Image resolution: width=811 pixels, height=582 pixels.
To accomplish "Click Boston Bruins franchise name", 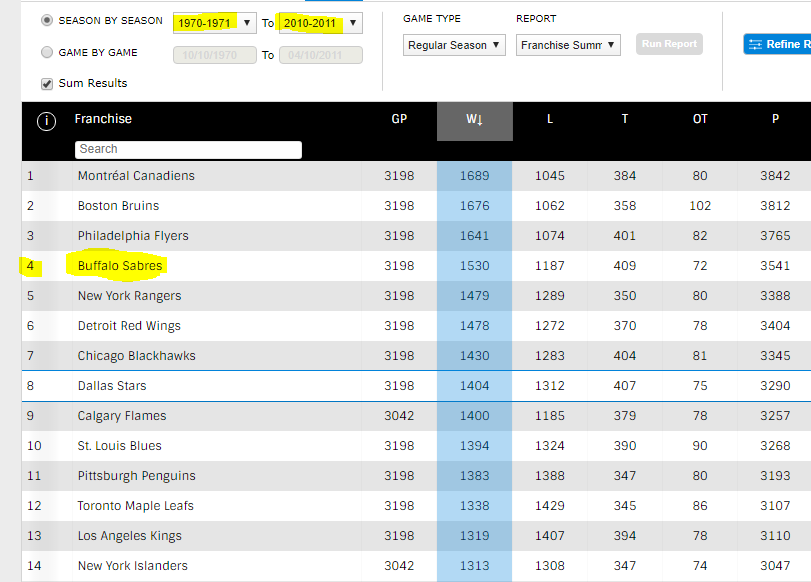I will (x=118, y=206).
